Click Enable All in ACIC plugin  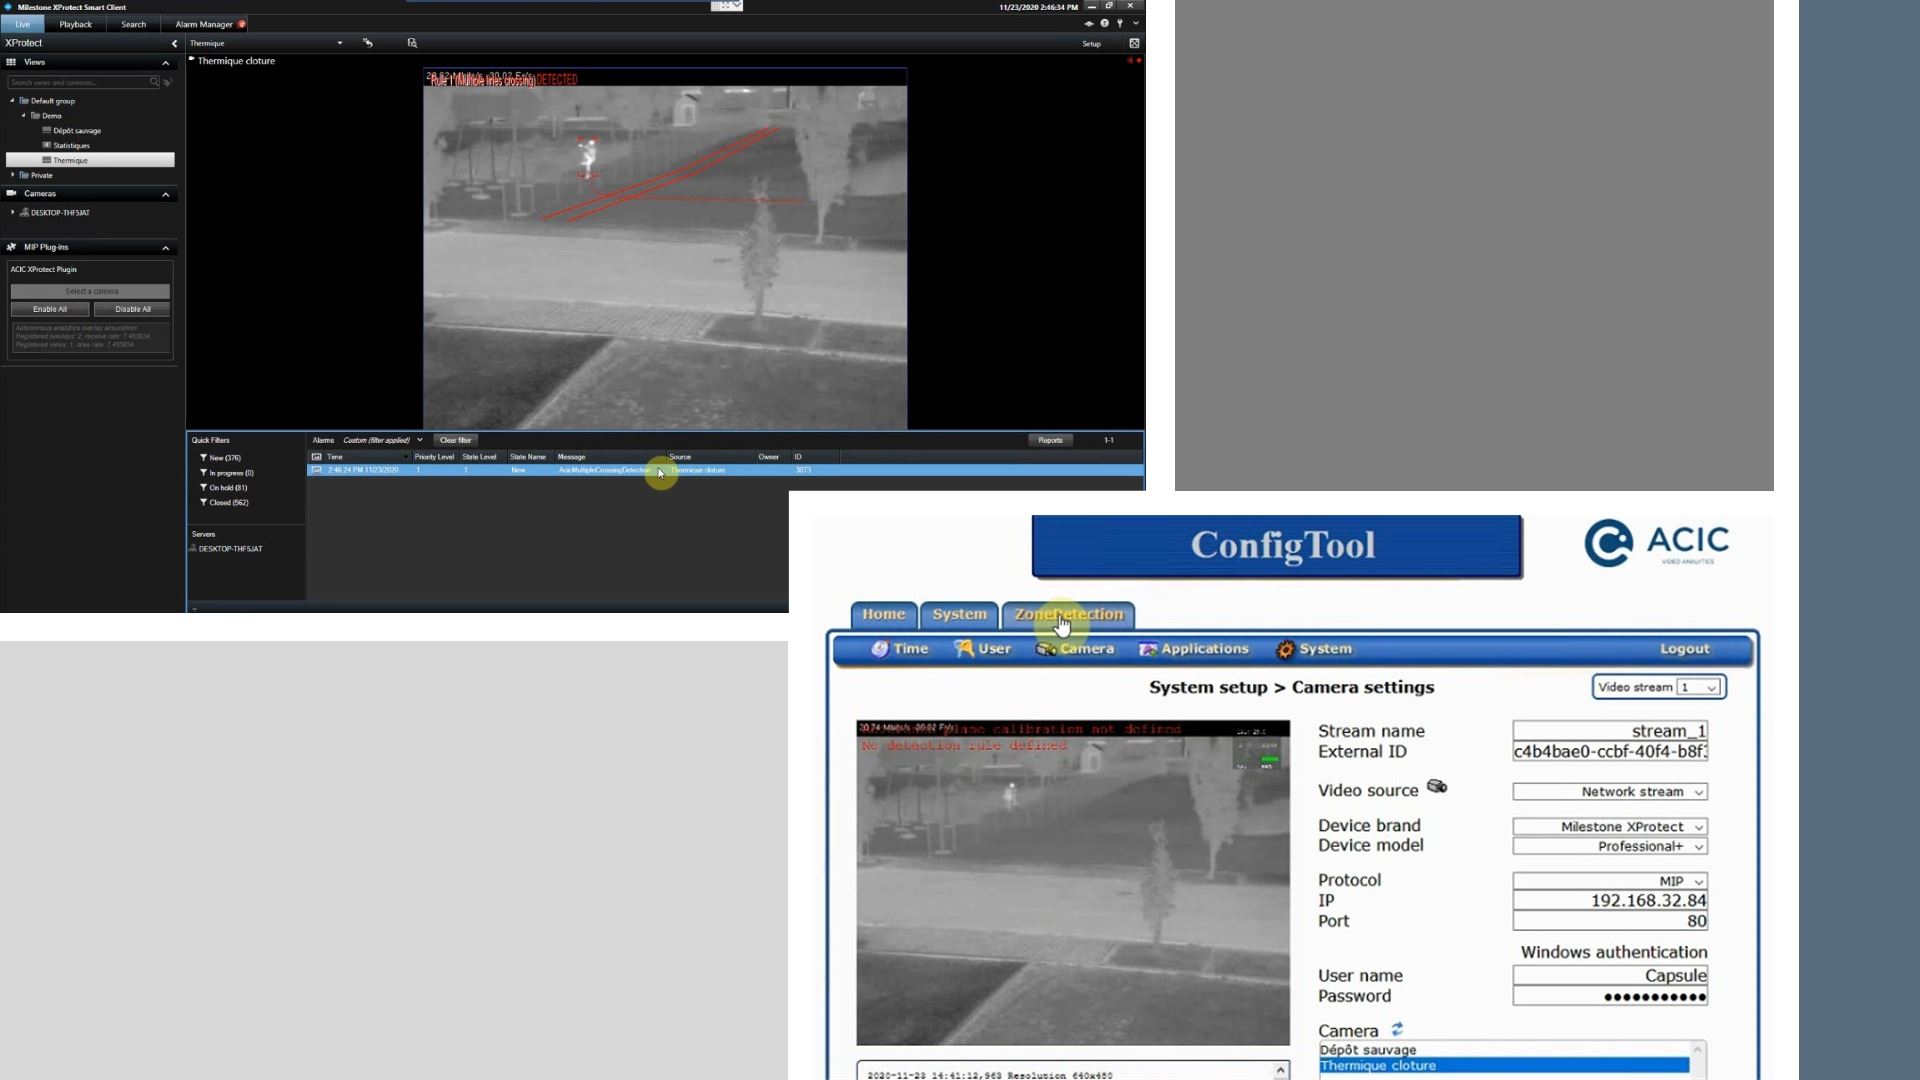[x=50, y=309]
